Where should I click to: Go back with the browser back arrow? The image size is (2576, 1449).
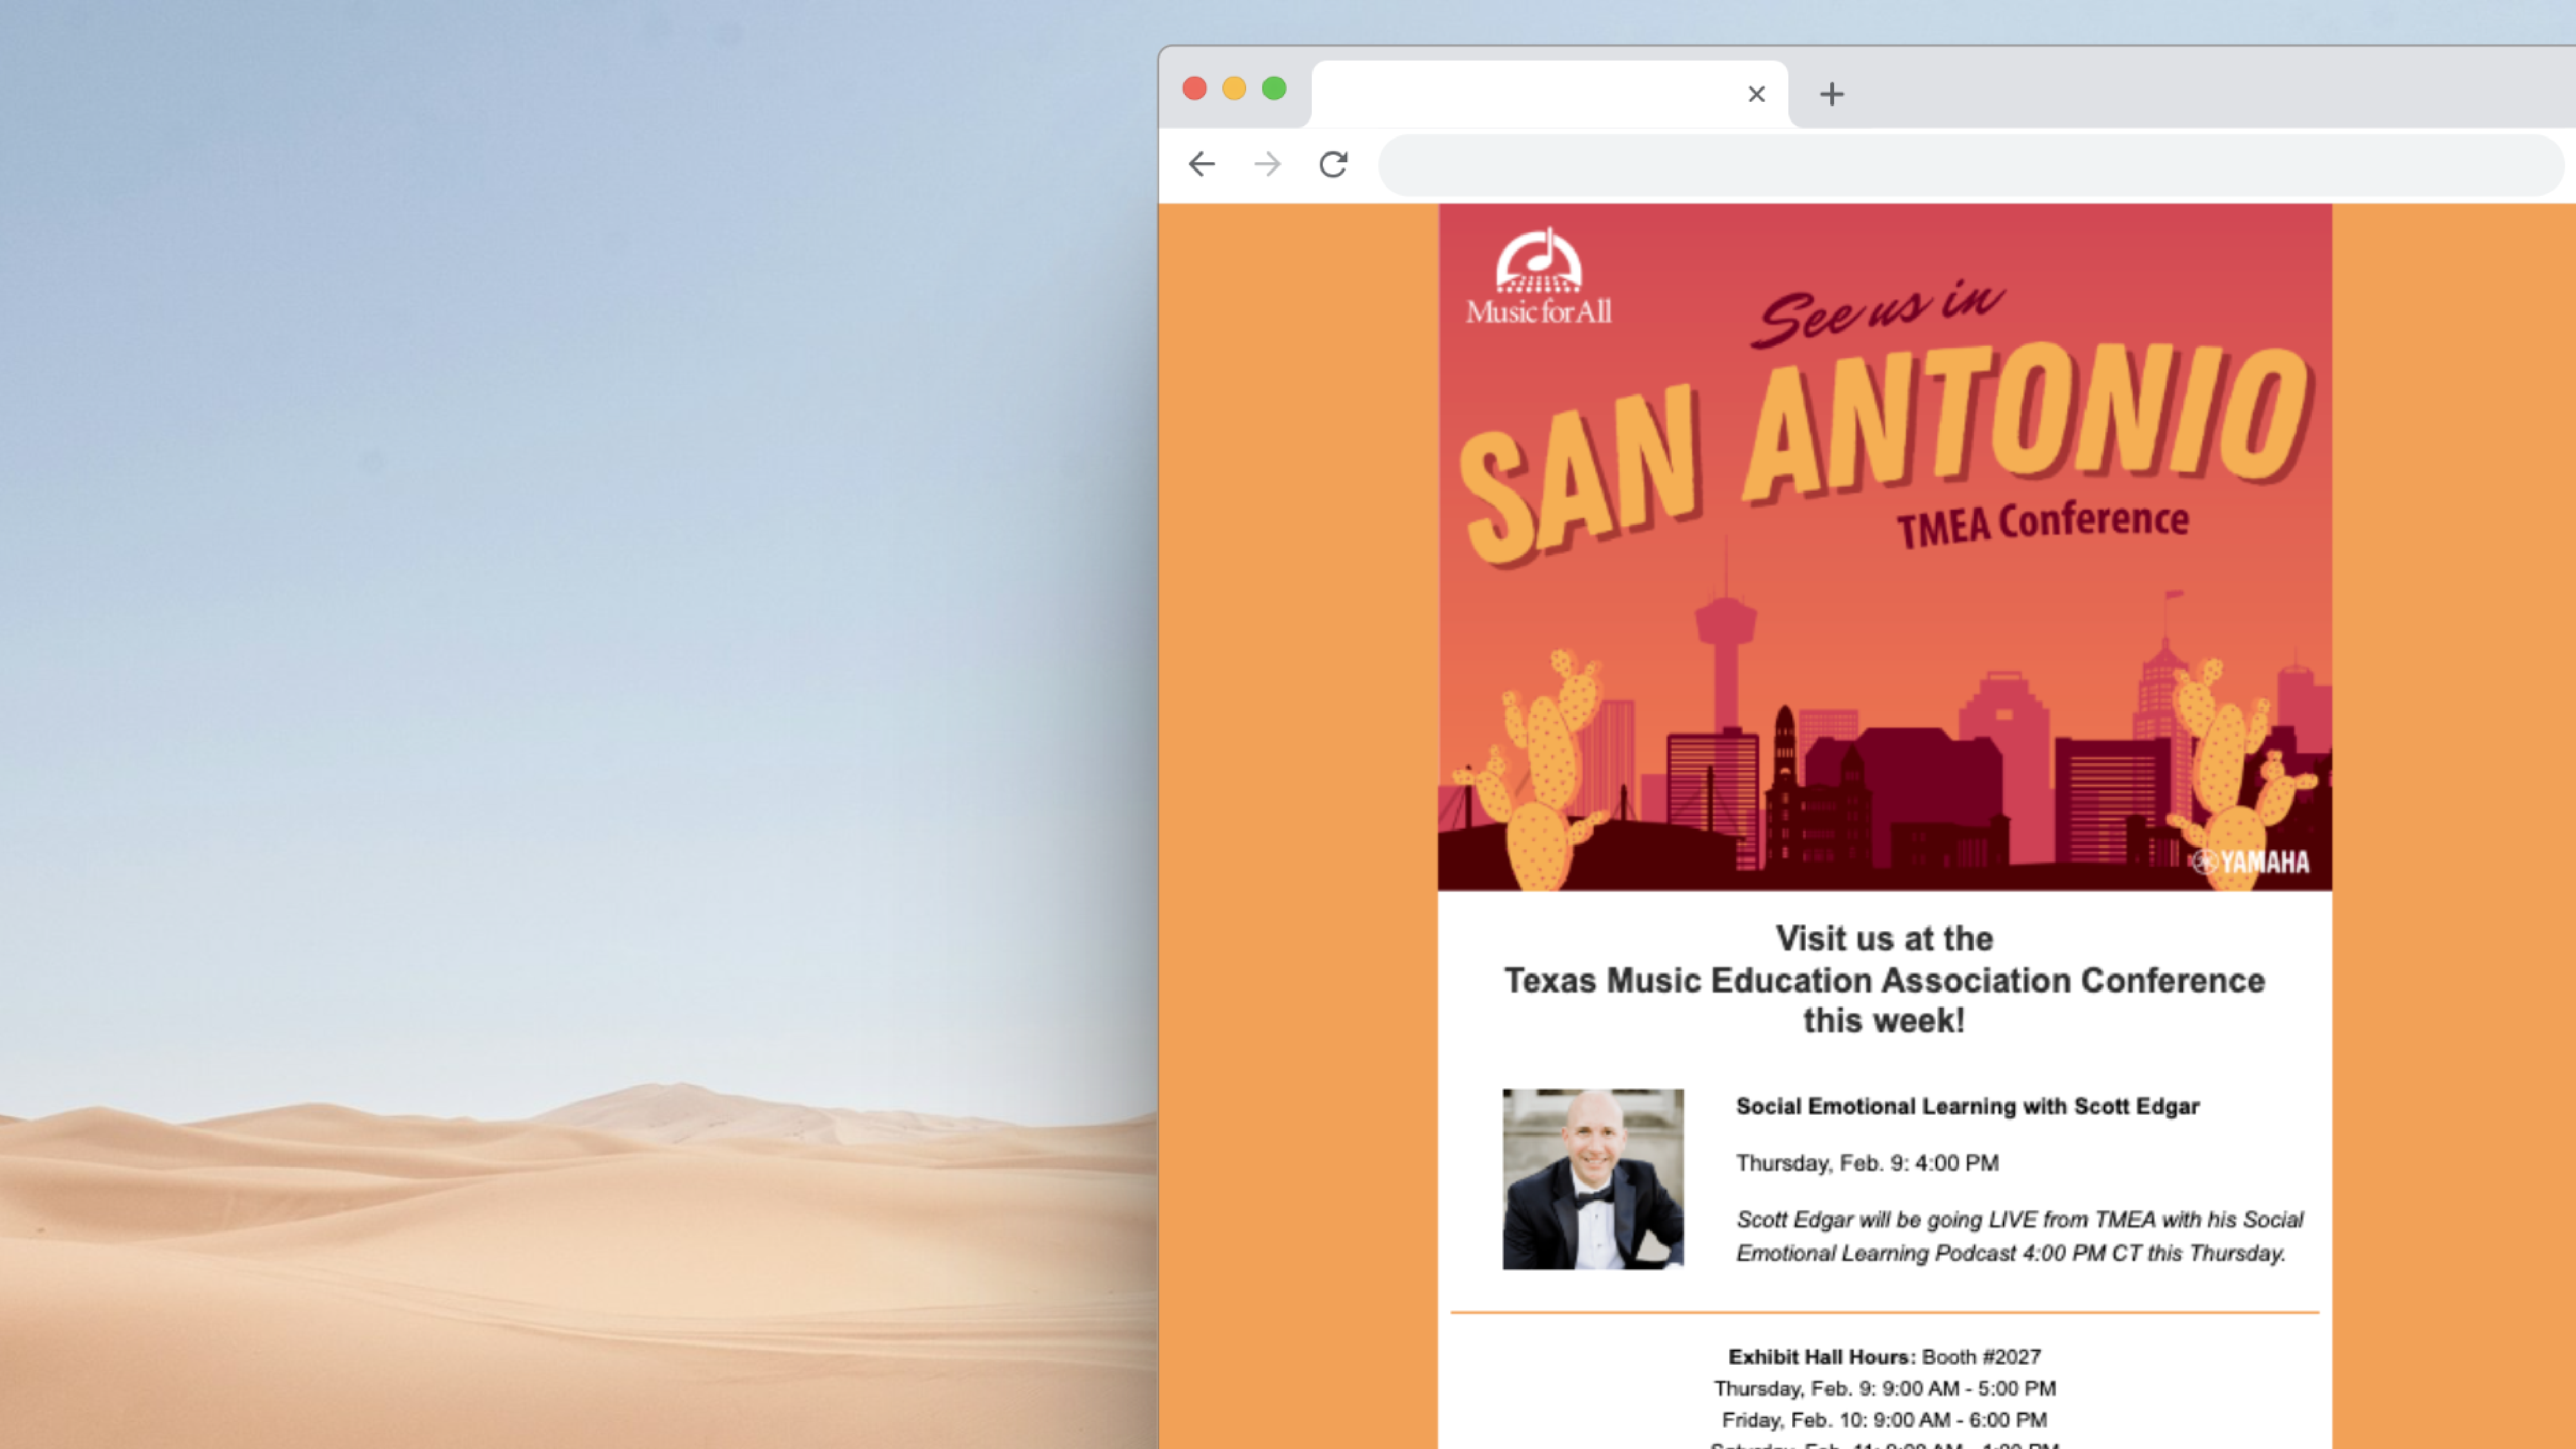coord(1201,164)
